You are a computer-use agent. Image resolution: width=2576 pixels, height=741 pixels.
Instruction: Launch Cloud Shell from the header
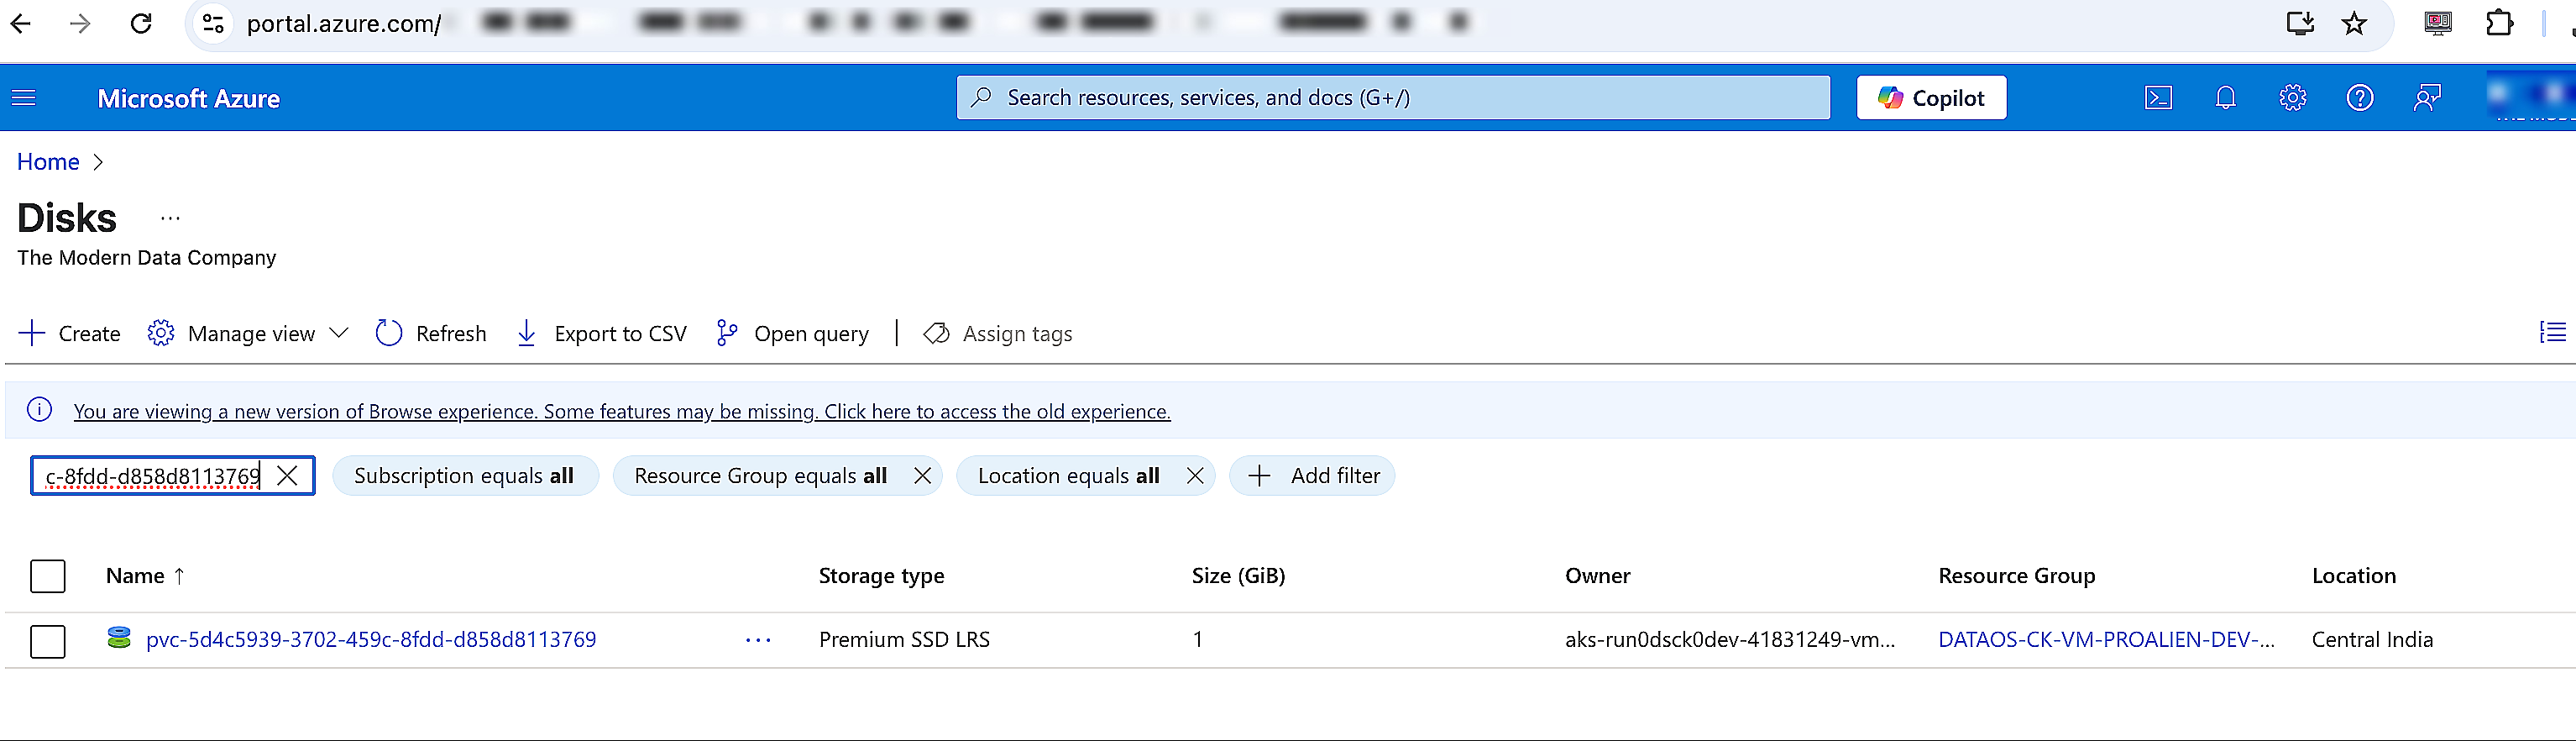pyautogui.click(x=2159, y=98)
